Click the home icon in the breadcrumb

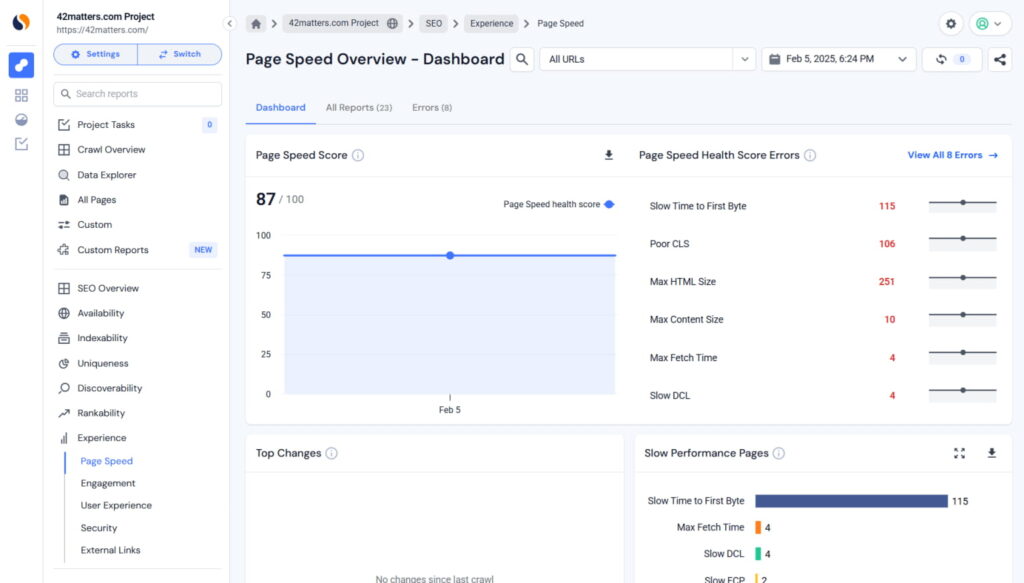(x=257, y=23)
